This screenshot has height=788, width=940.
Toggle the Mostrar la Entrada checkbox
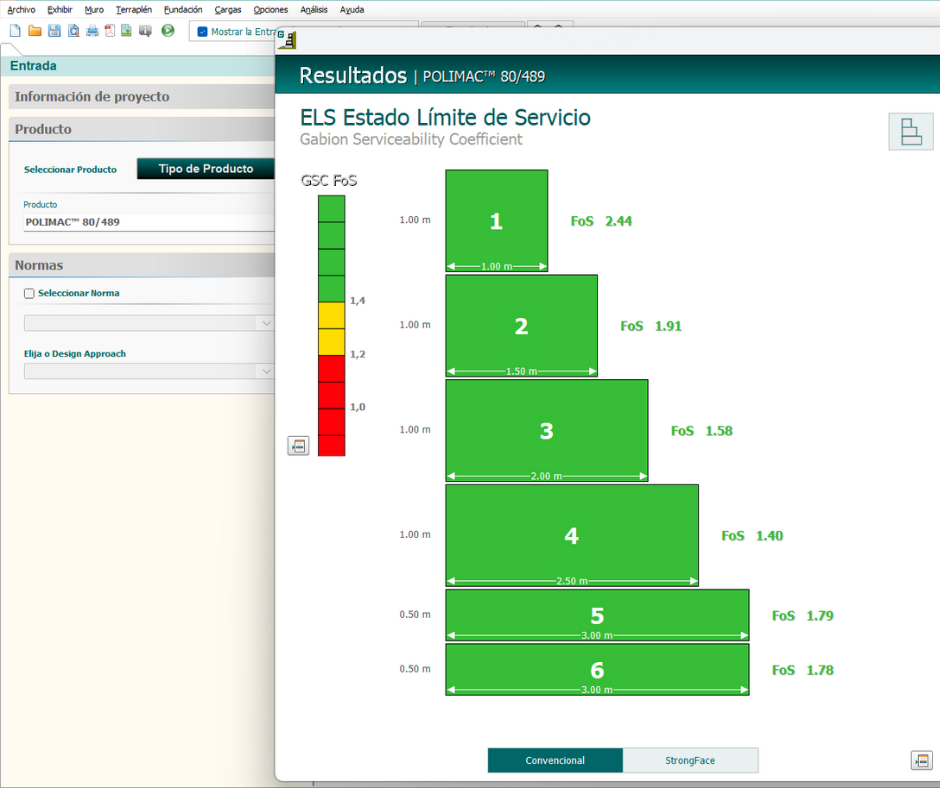click(203, 32)
